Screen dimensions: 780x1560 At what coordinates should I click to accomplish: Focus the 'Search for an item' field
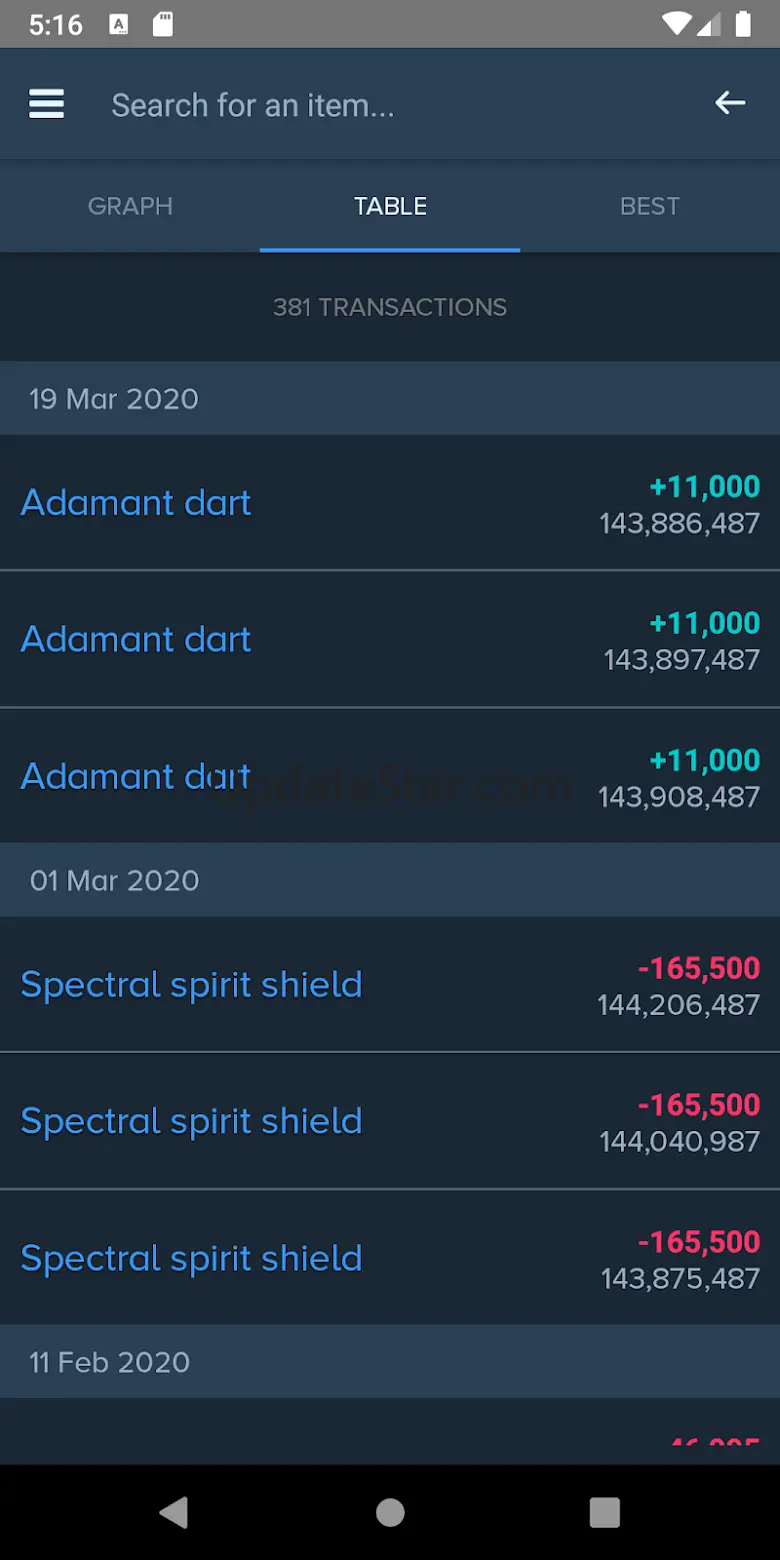(x=390, y=105)
